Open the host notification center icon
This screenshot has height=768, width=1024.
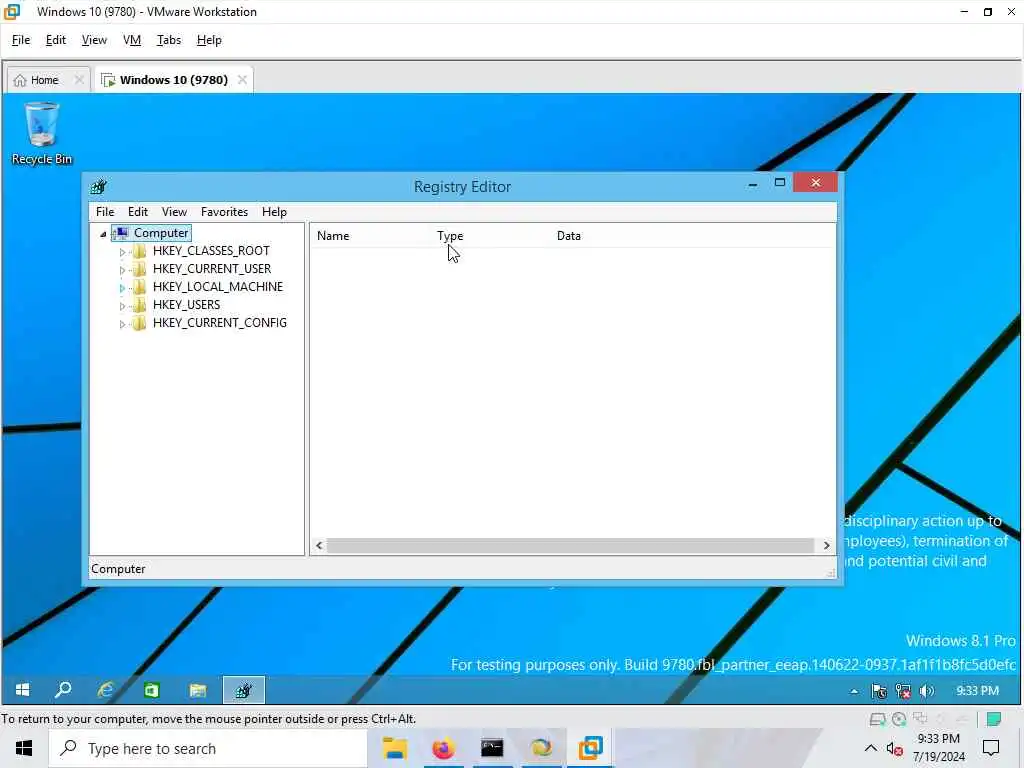[x=991, y=748]
